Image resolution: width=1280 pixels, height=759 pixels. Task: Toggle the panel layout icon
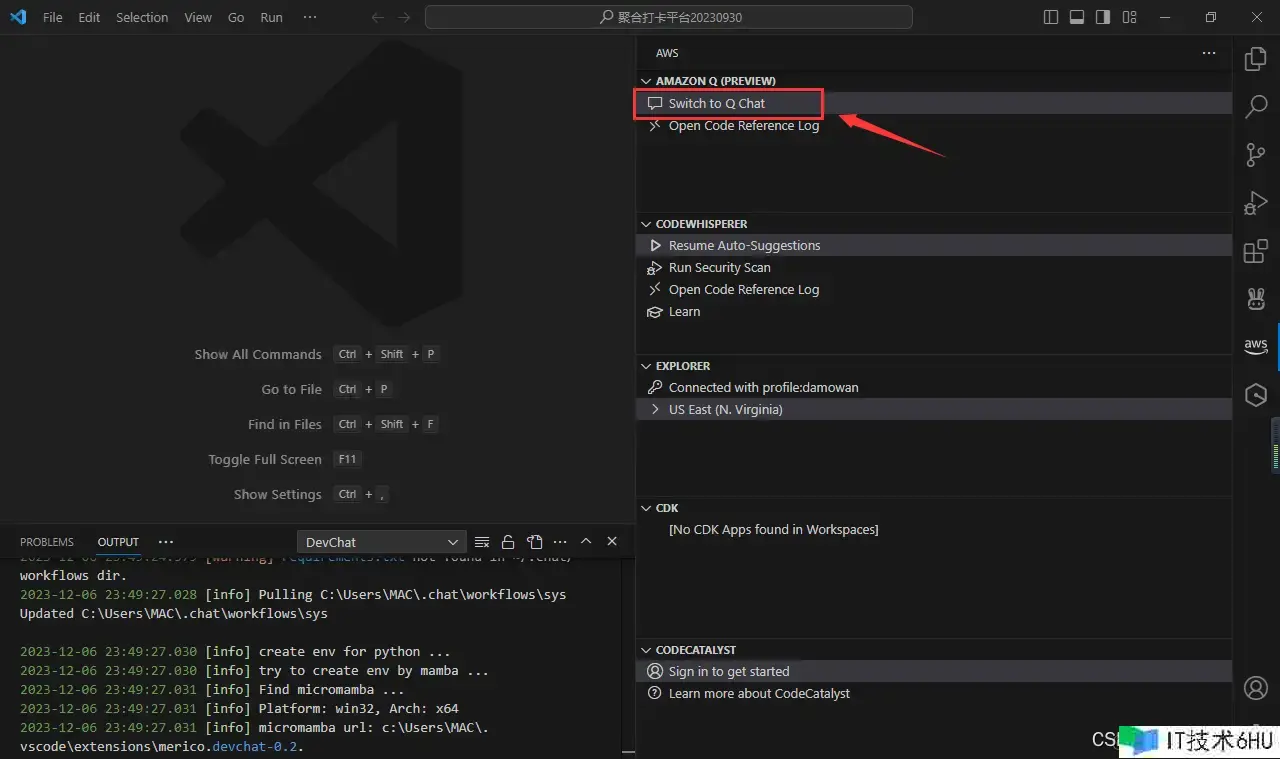pos(1077,17)
